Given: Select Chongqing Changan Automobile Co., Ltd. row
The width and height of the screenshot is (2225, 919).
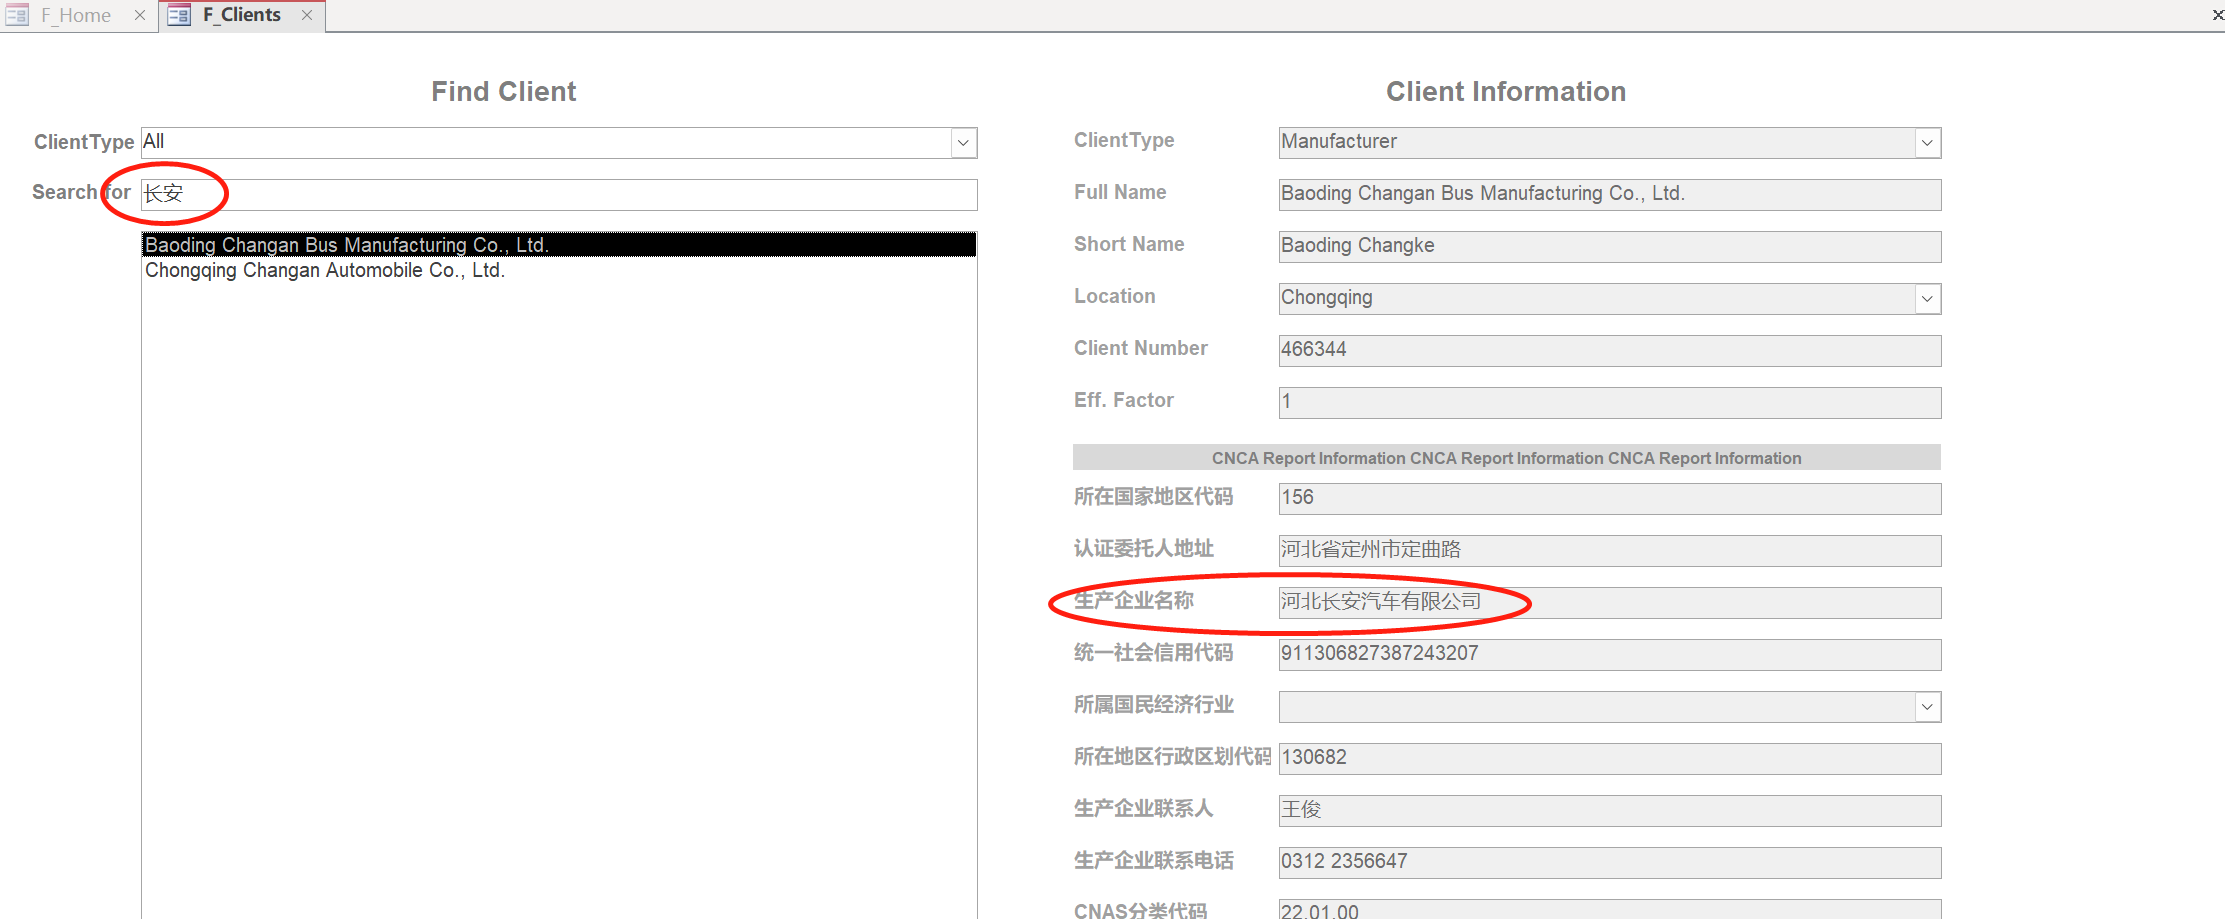Looking at the screenshot, I should 559,270.
